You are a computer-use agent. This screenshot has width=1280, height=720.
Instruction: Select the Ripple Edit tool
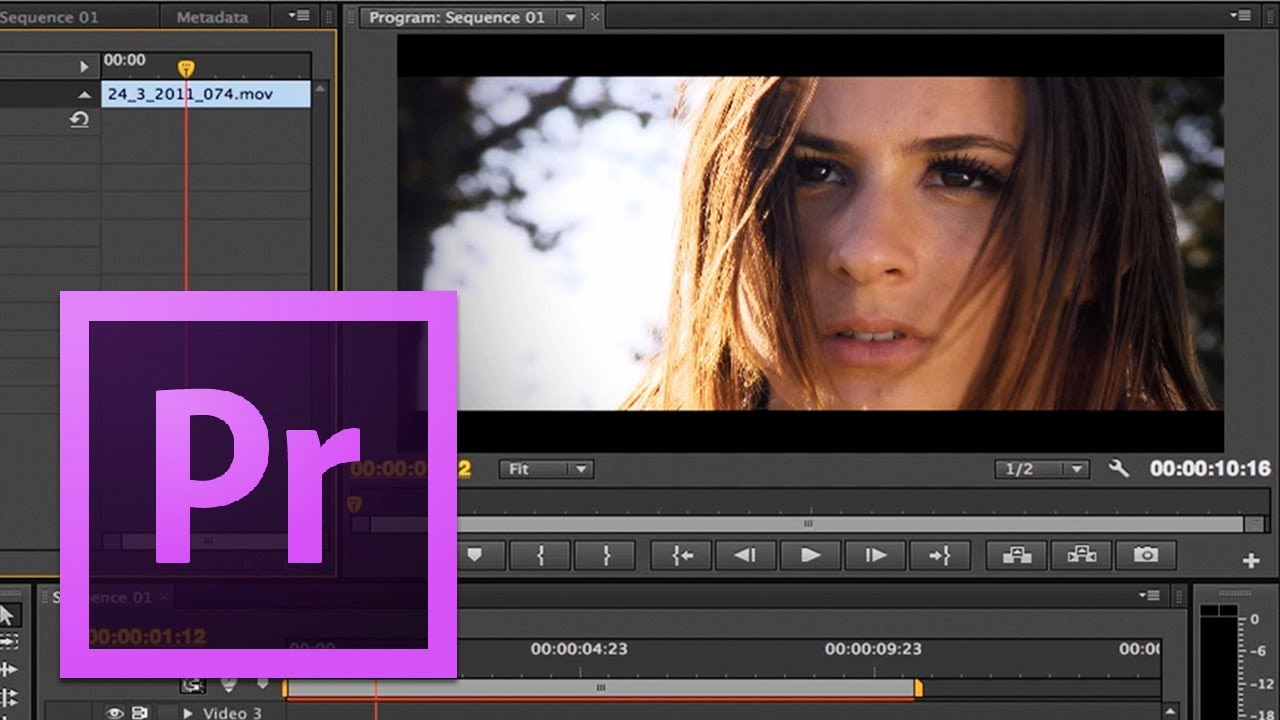(8, 669)
